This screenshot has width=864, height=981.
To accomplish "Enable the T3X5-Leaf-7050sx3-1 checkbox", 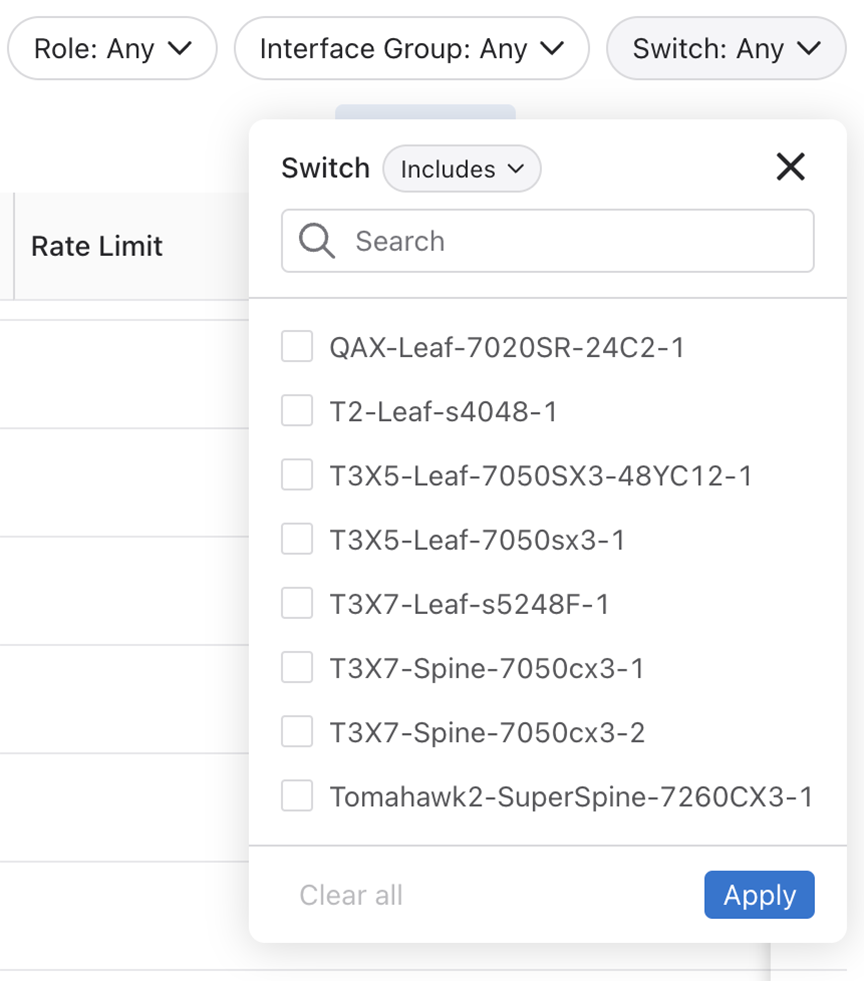I will (297, 540).
